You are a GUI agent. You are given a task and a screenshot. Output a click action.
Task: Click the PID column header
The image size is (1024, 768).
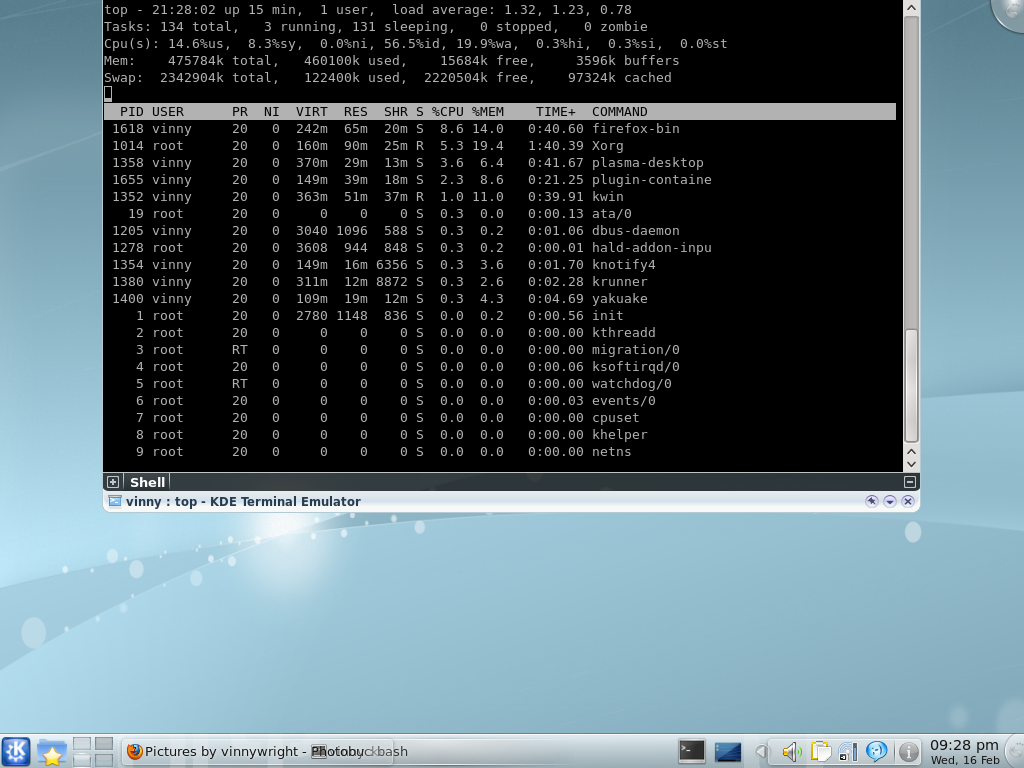click(x=132, y=112)
